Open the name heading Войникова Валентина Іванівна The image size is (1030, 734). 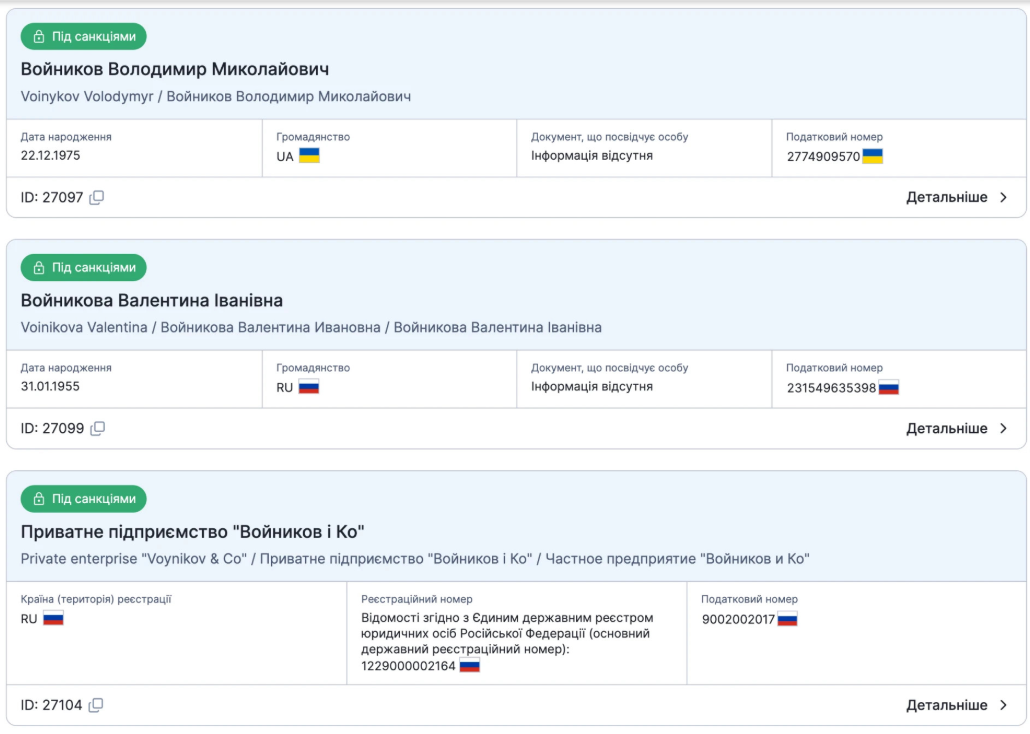pos(152,300)
